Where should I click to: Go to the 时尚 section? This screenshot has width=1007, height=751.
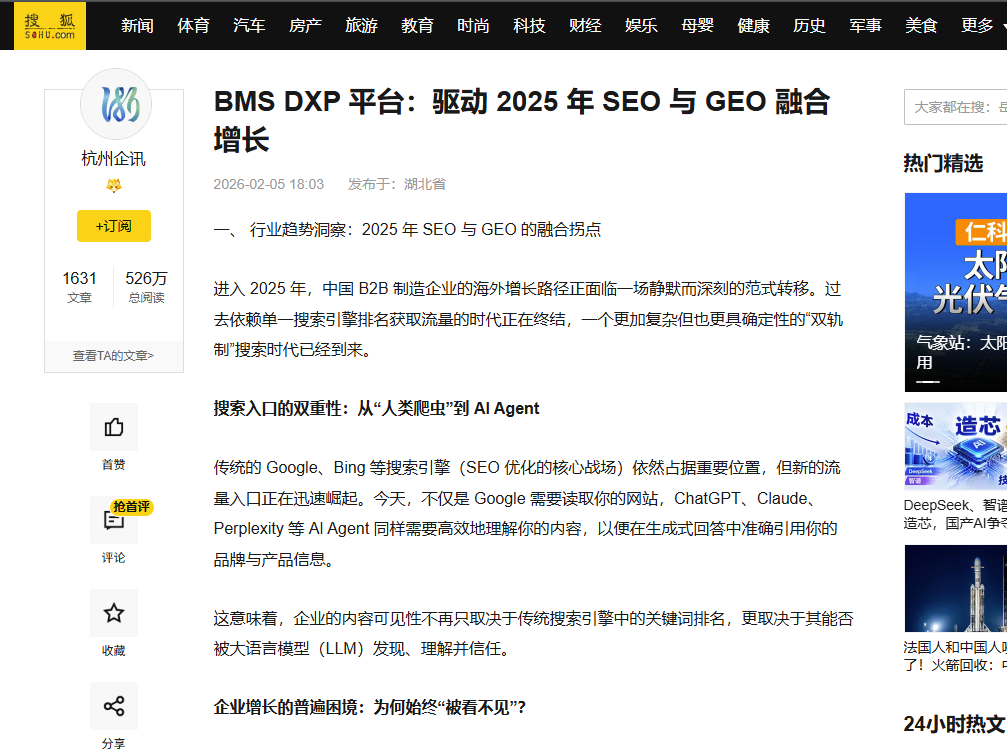[473, 26]
